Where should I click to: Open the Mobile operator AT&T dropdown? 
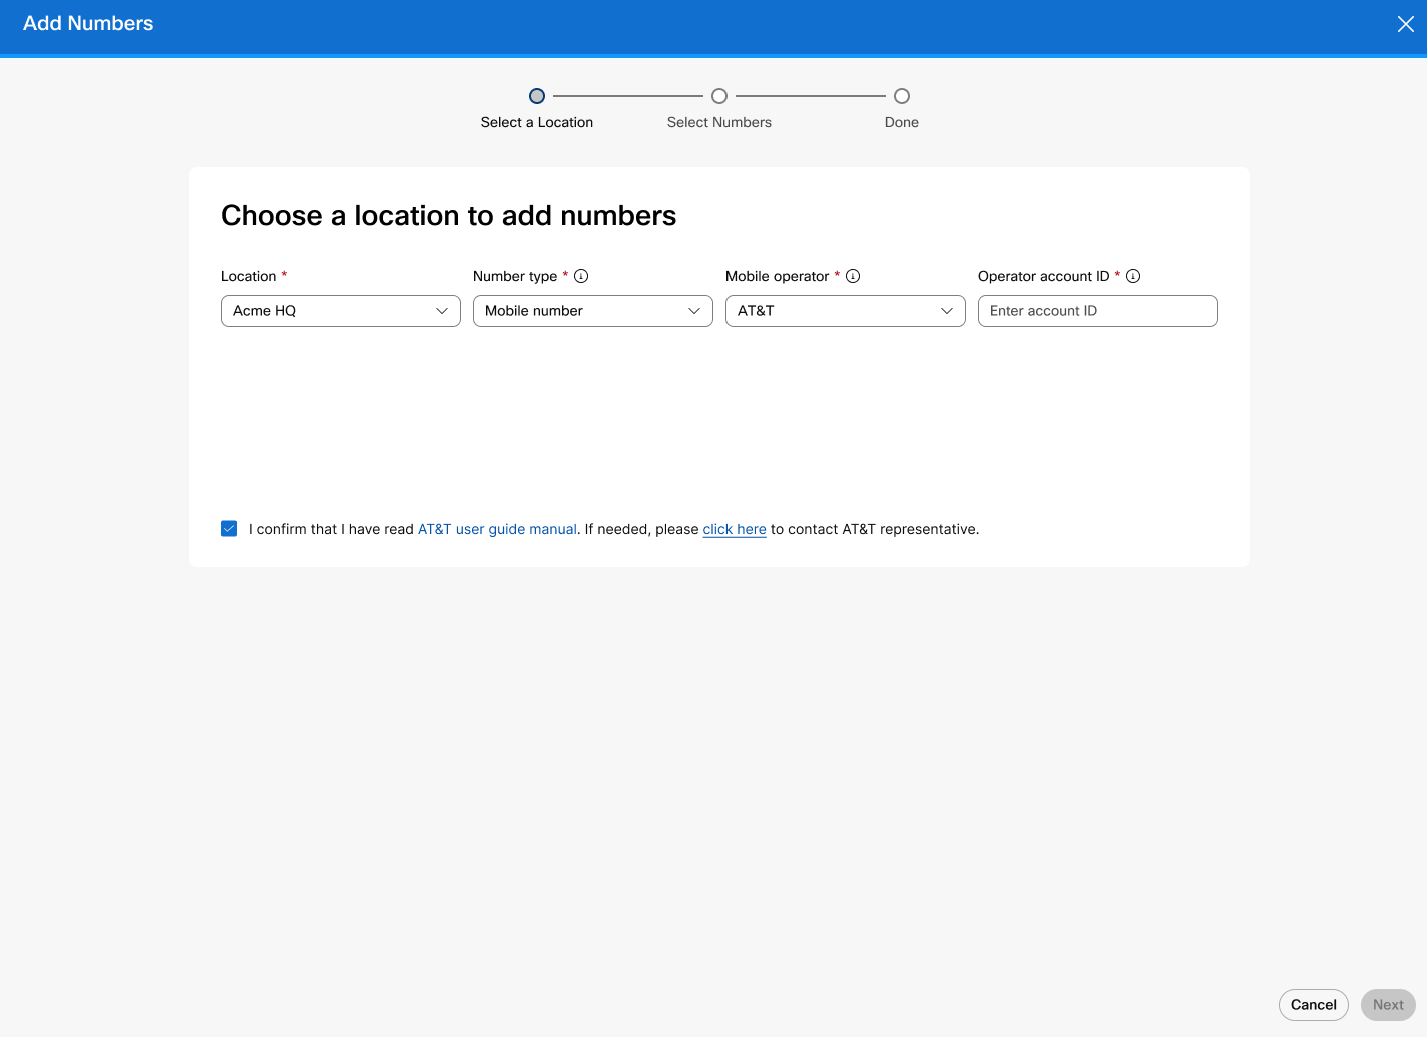coord(844,311)
